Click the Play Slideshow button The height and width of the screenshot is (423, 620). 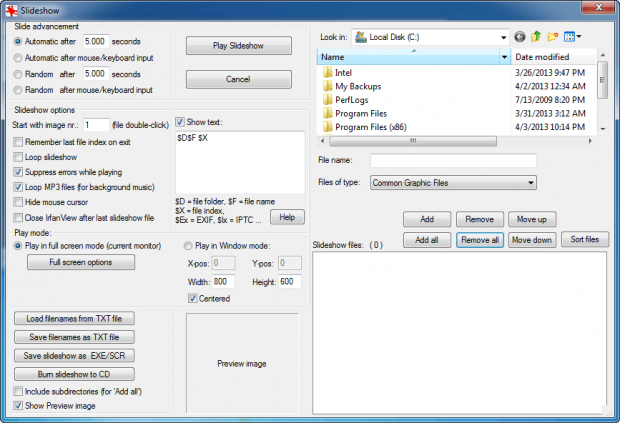238,46
